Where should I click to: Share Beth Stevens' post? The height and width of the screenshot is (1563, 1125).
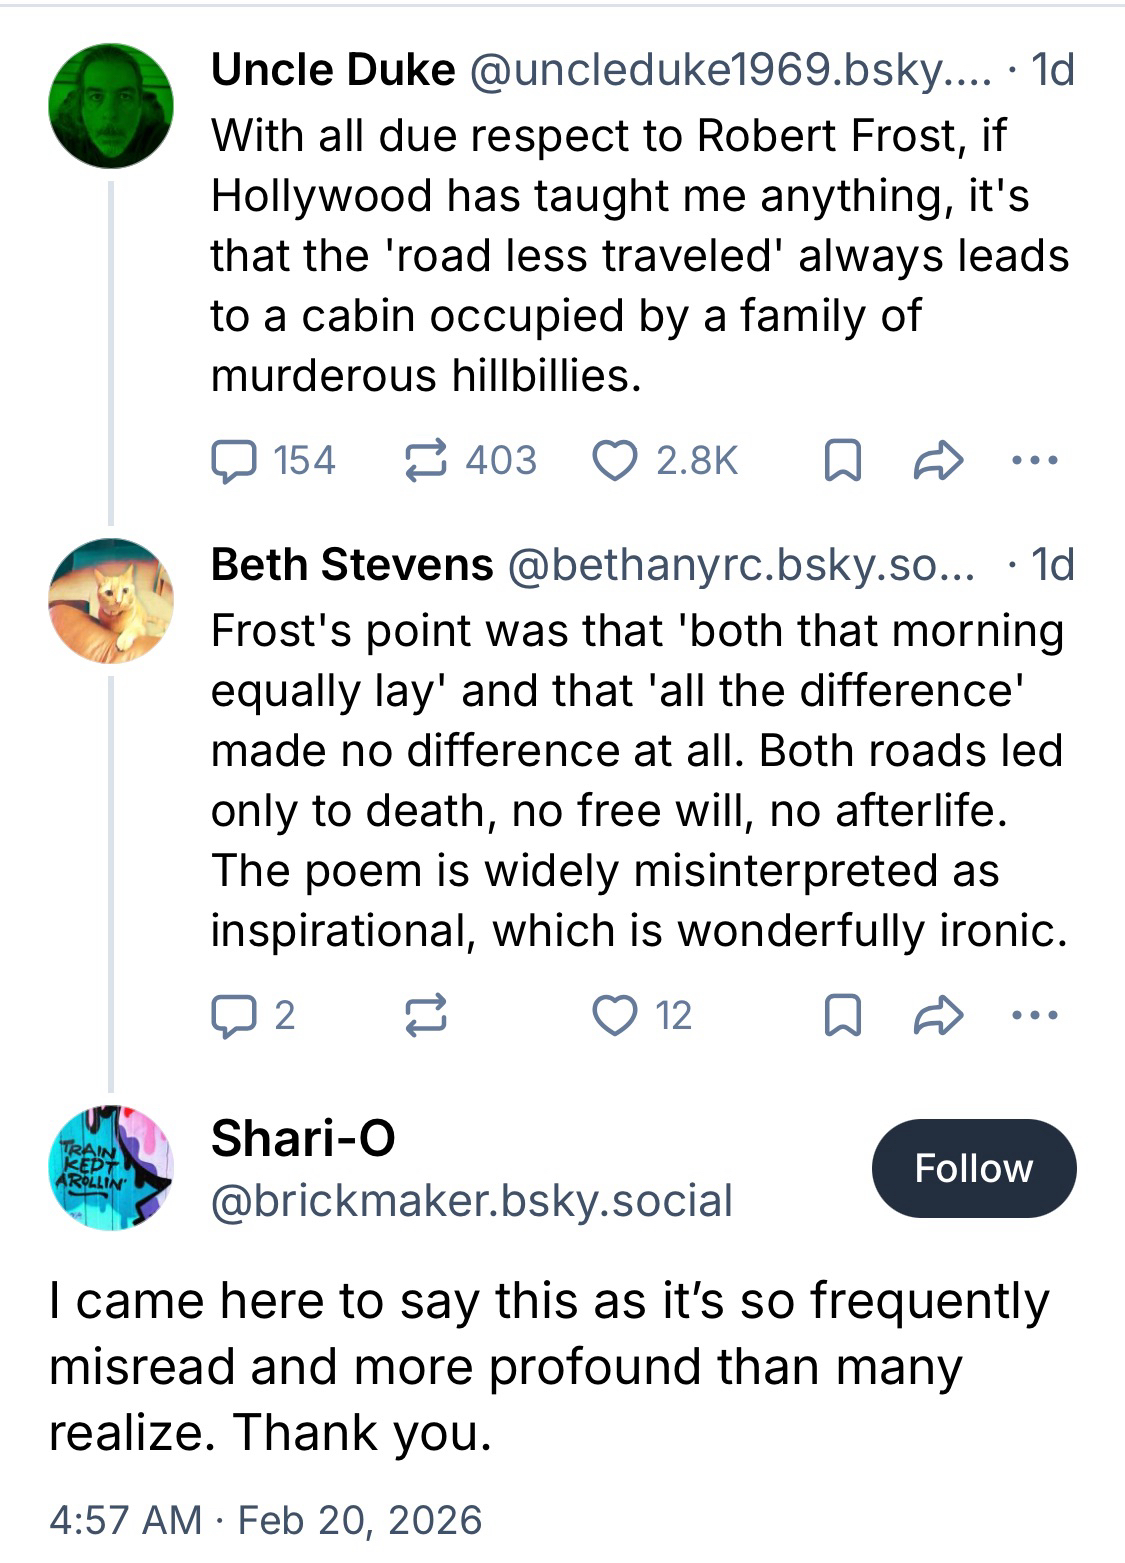tap(939, 1016)
